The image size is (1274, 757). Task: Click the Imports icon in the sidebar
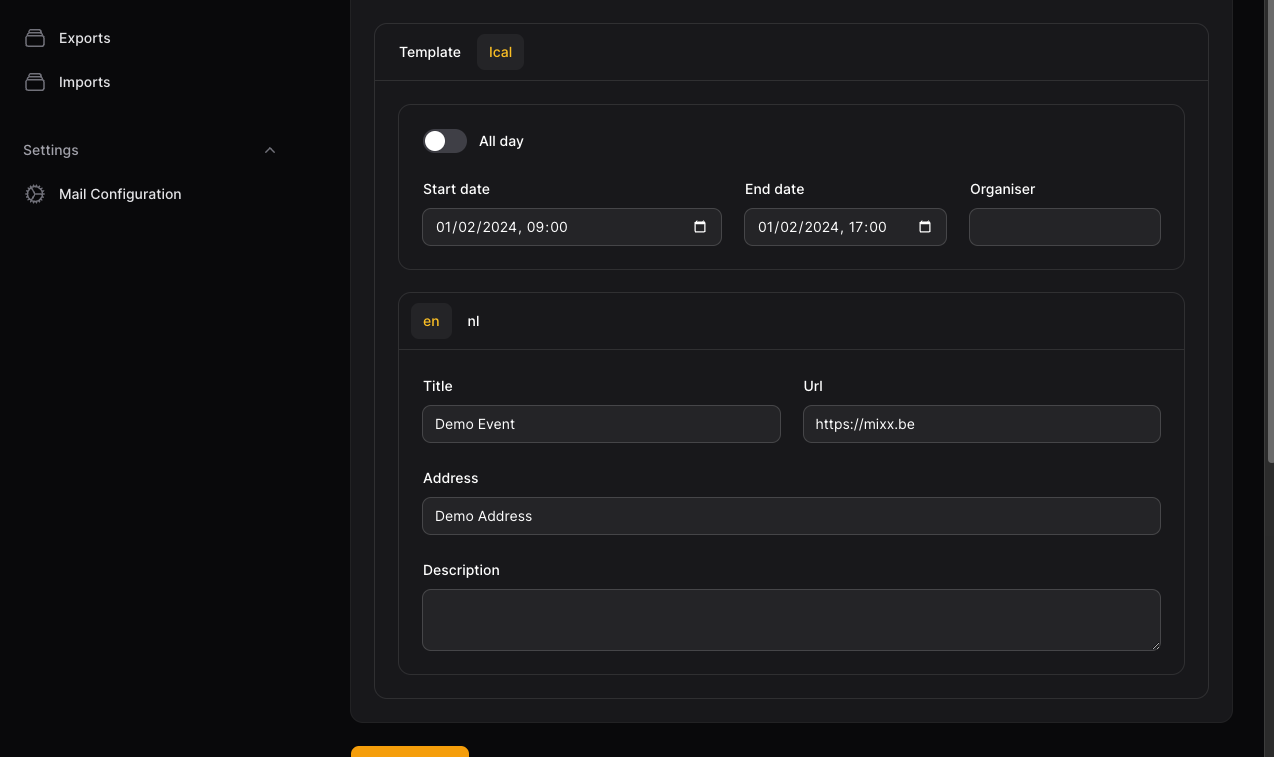35,82
